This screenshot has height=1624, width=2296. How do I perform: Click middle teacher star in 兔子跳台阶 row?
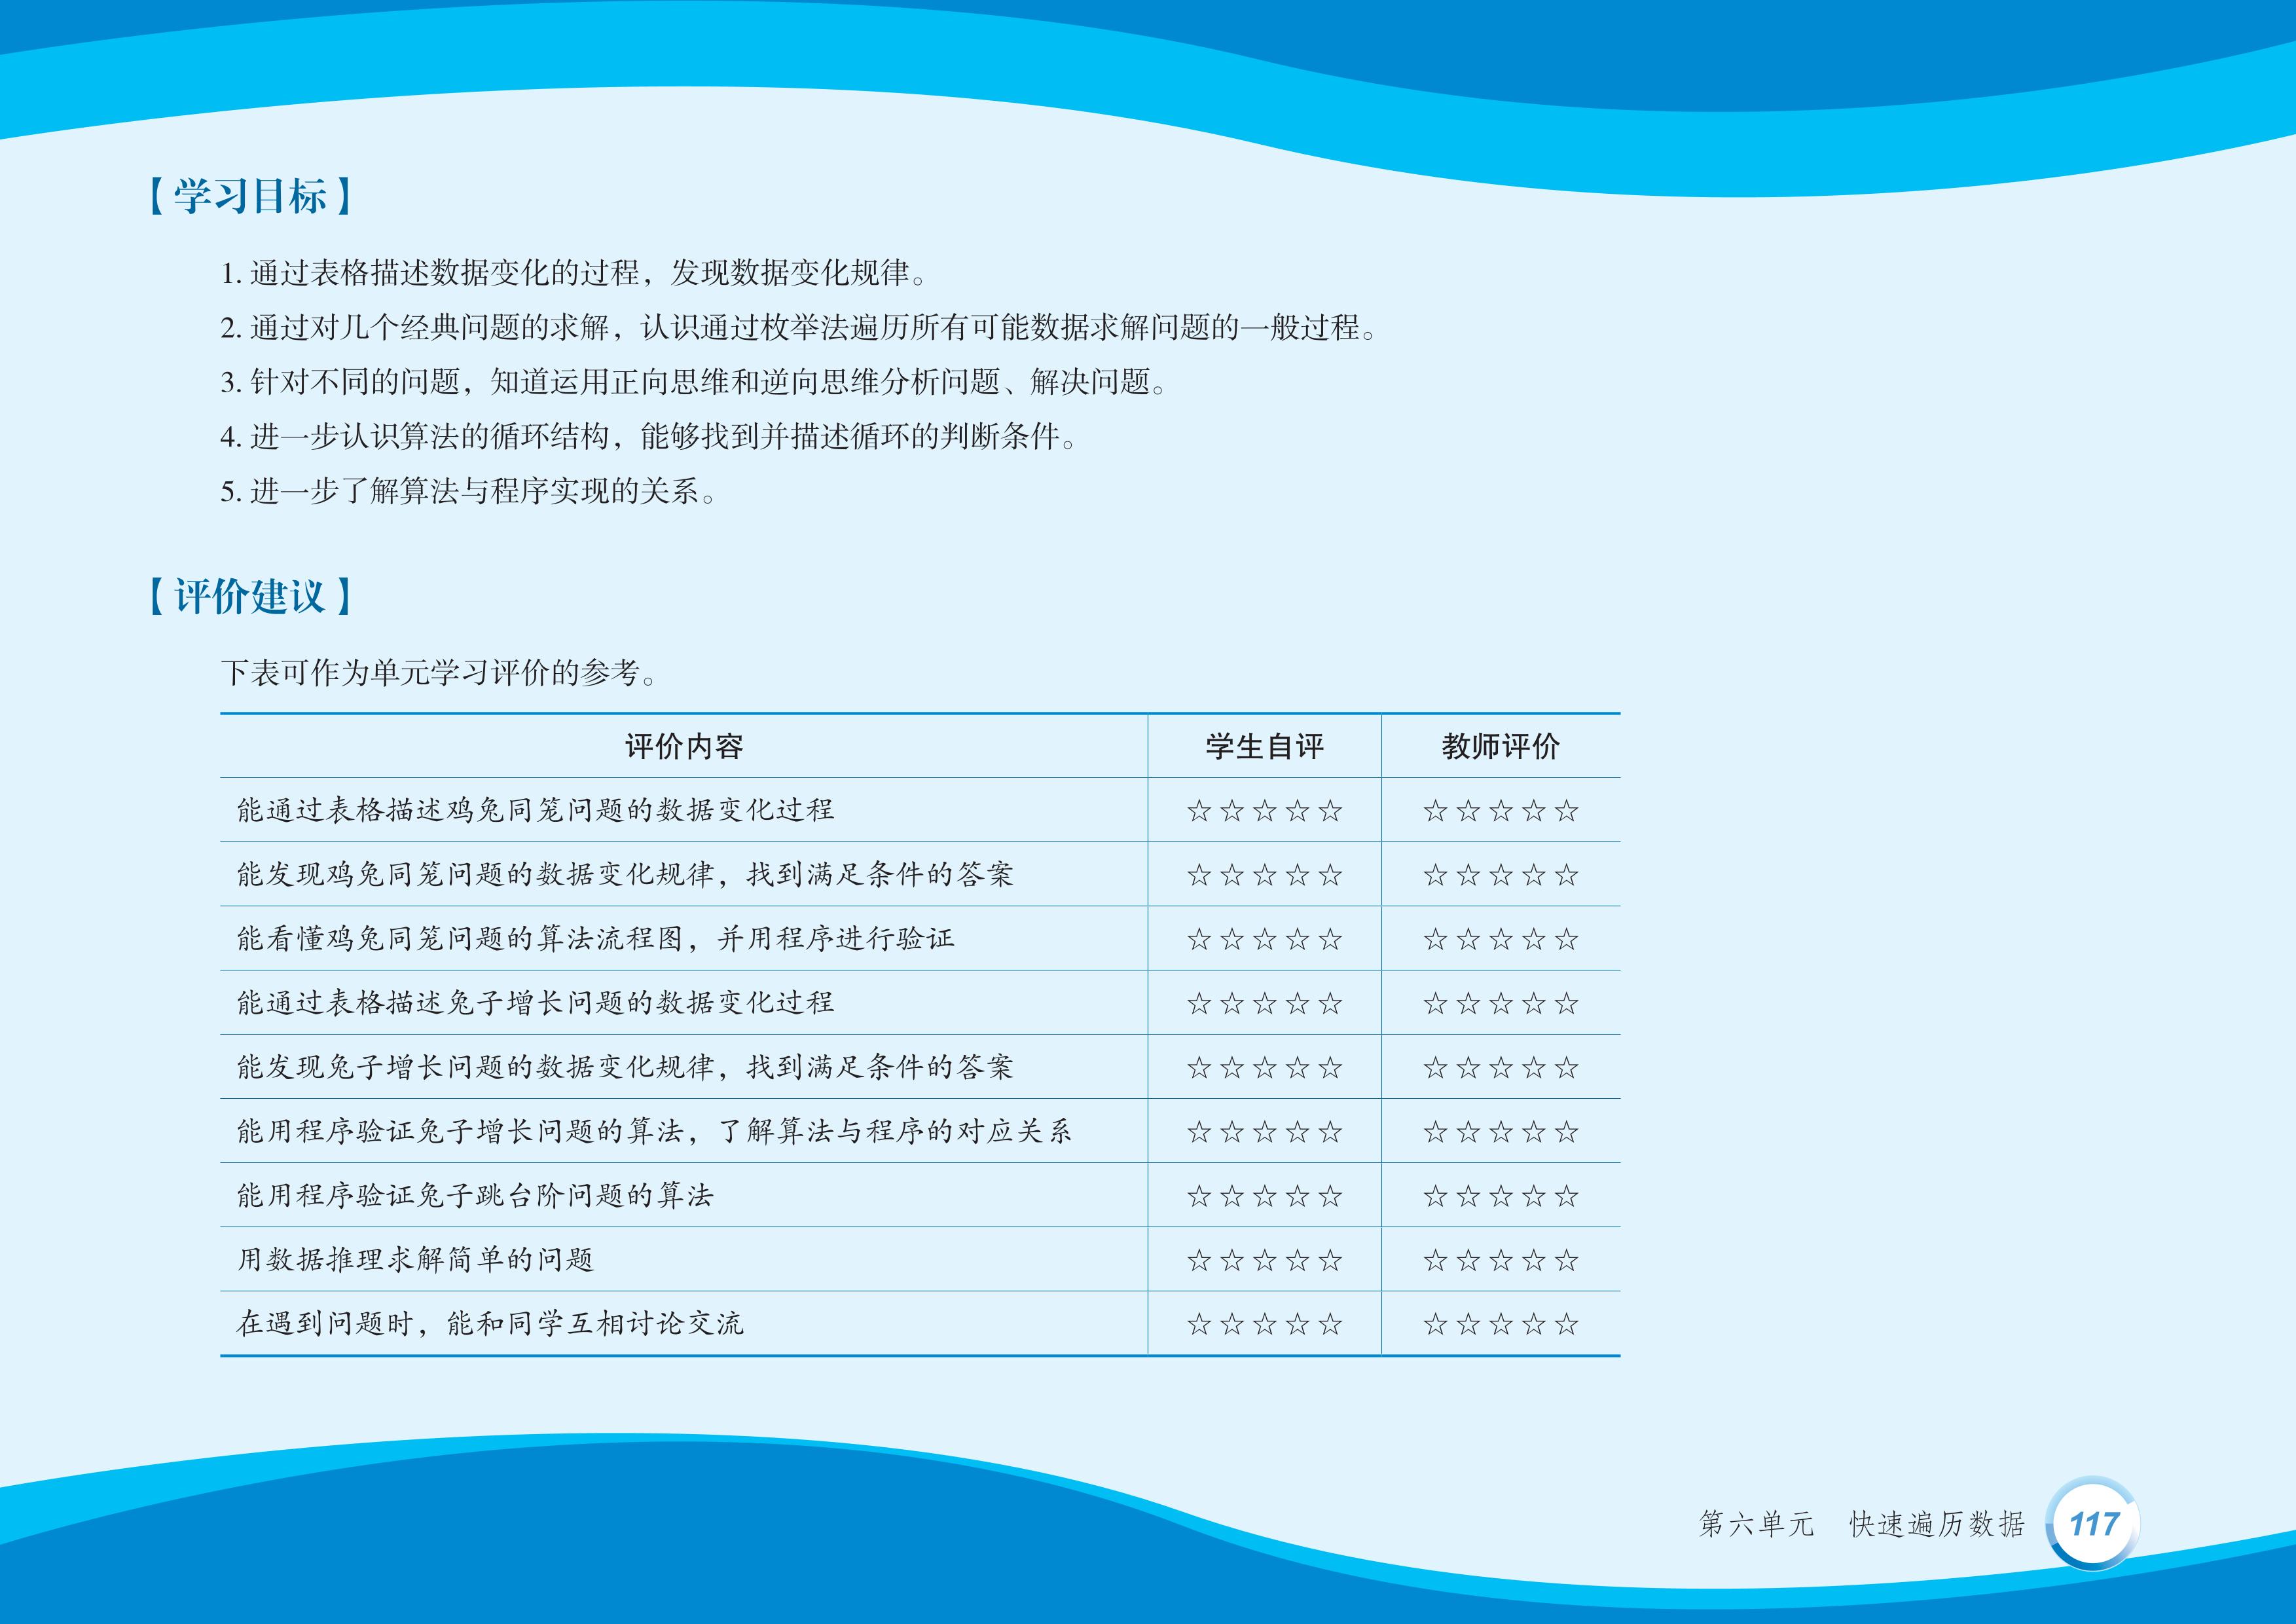click(x=1501, y=1196)
